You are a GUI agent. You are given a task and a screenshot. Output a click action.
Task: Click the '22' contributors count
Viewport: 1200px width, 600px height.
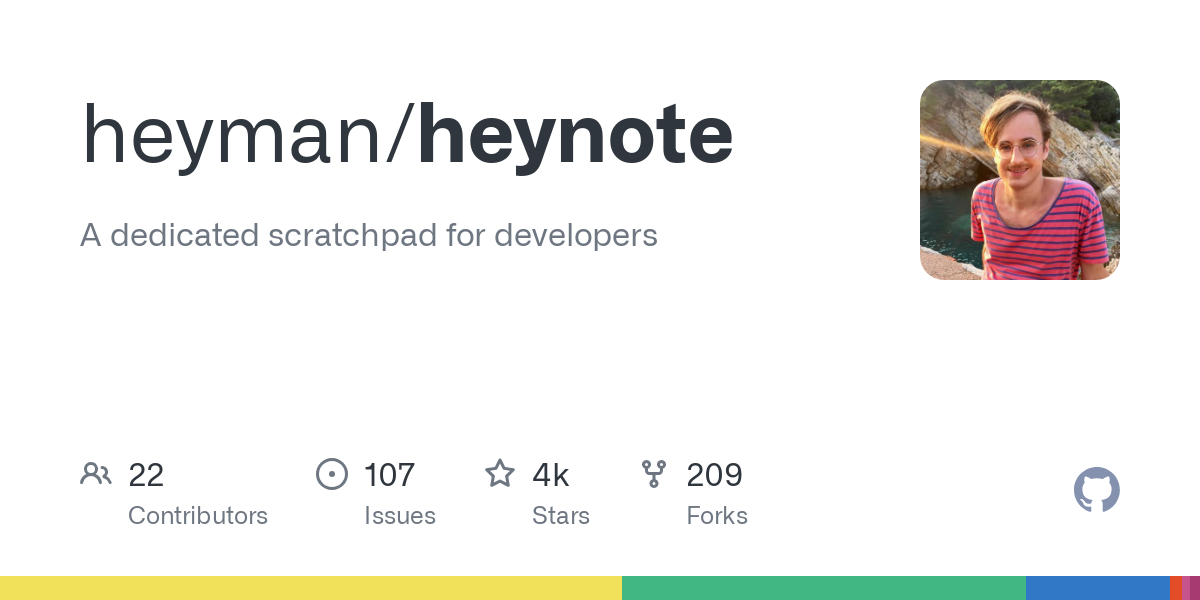tap(147, 476)
